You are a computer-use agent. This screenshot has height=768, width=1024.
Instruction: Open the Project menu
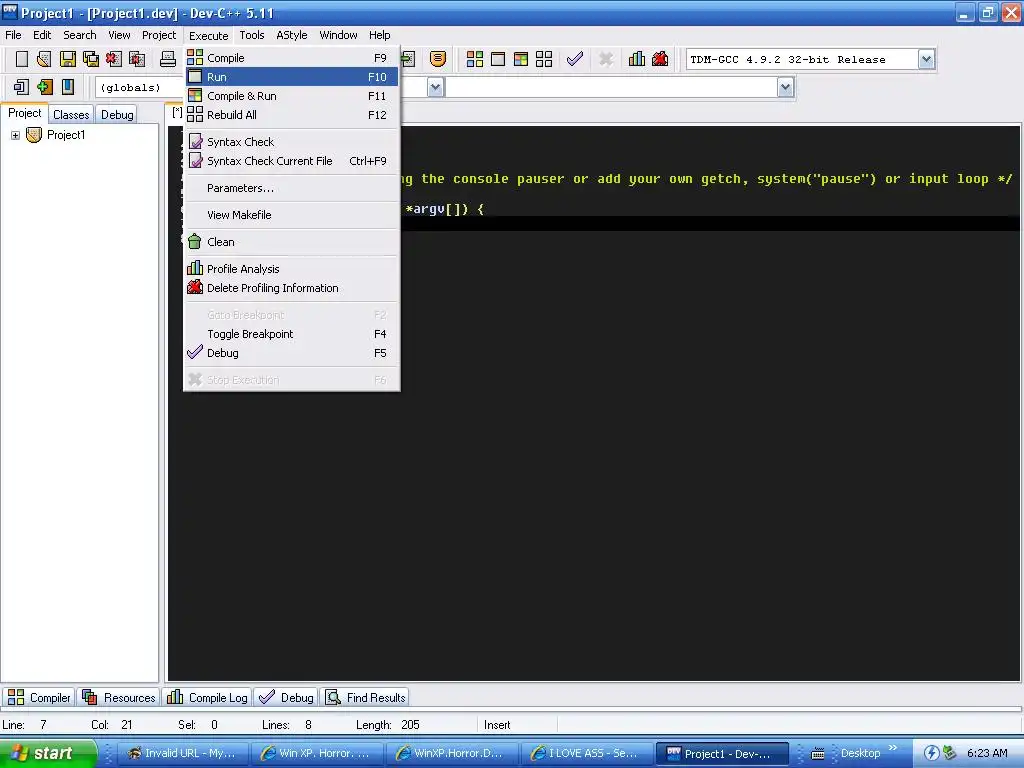point(159,35)
